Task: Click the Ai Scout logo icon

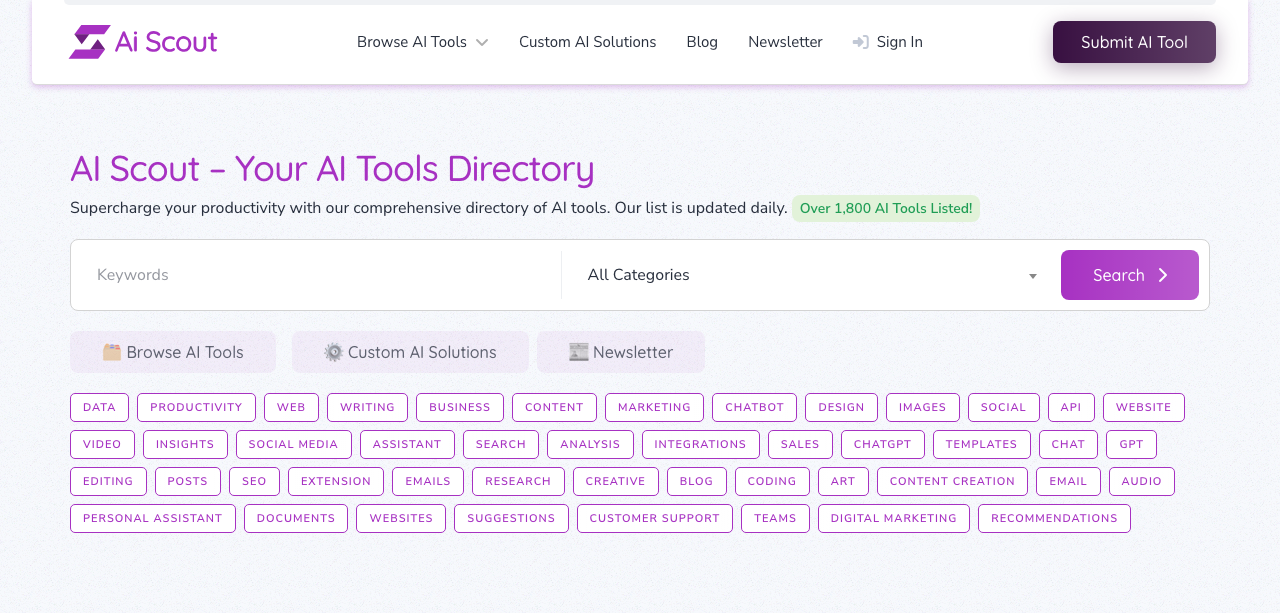Action: pos(89,42)
